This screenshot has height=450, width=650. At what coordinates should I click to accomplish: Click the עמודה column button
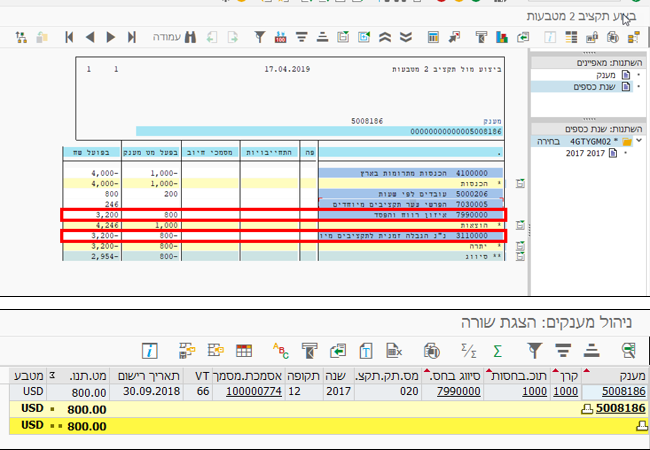coord(167,37)
